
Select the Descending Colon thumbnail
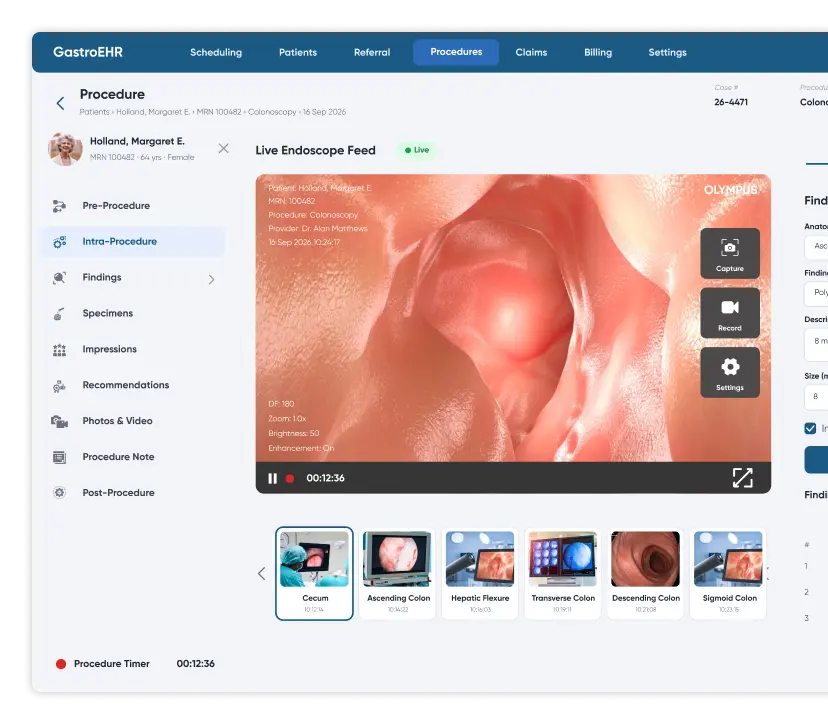pos(645,573)
